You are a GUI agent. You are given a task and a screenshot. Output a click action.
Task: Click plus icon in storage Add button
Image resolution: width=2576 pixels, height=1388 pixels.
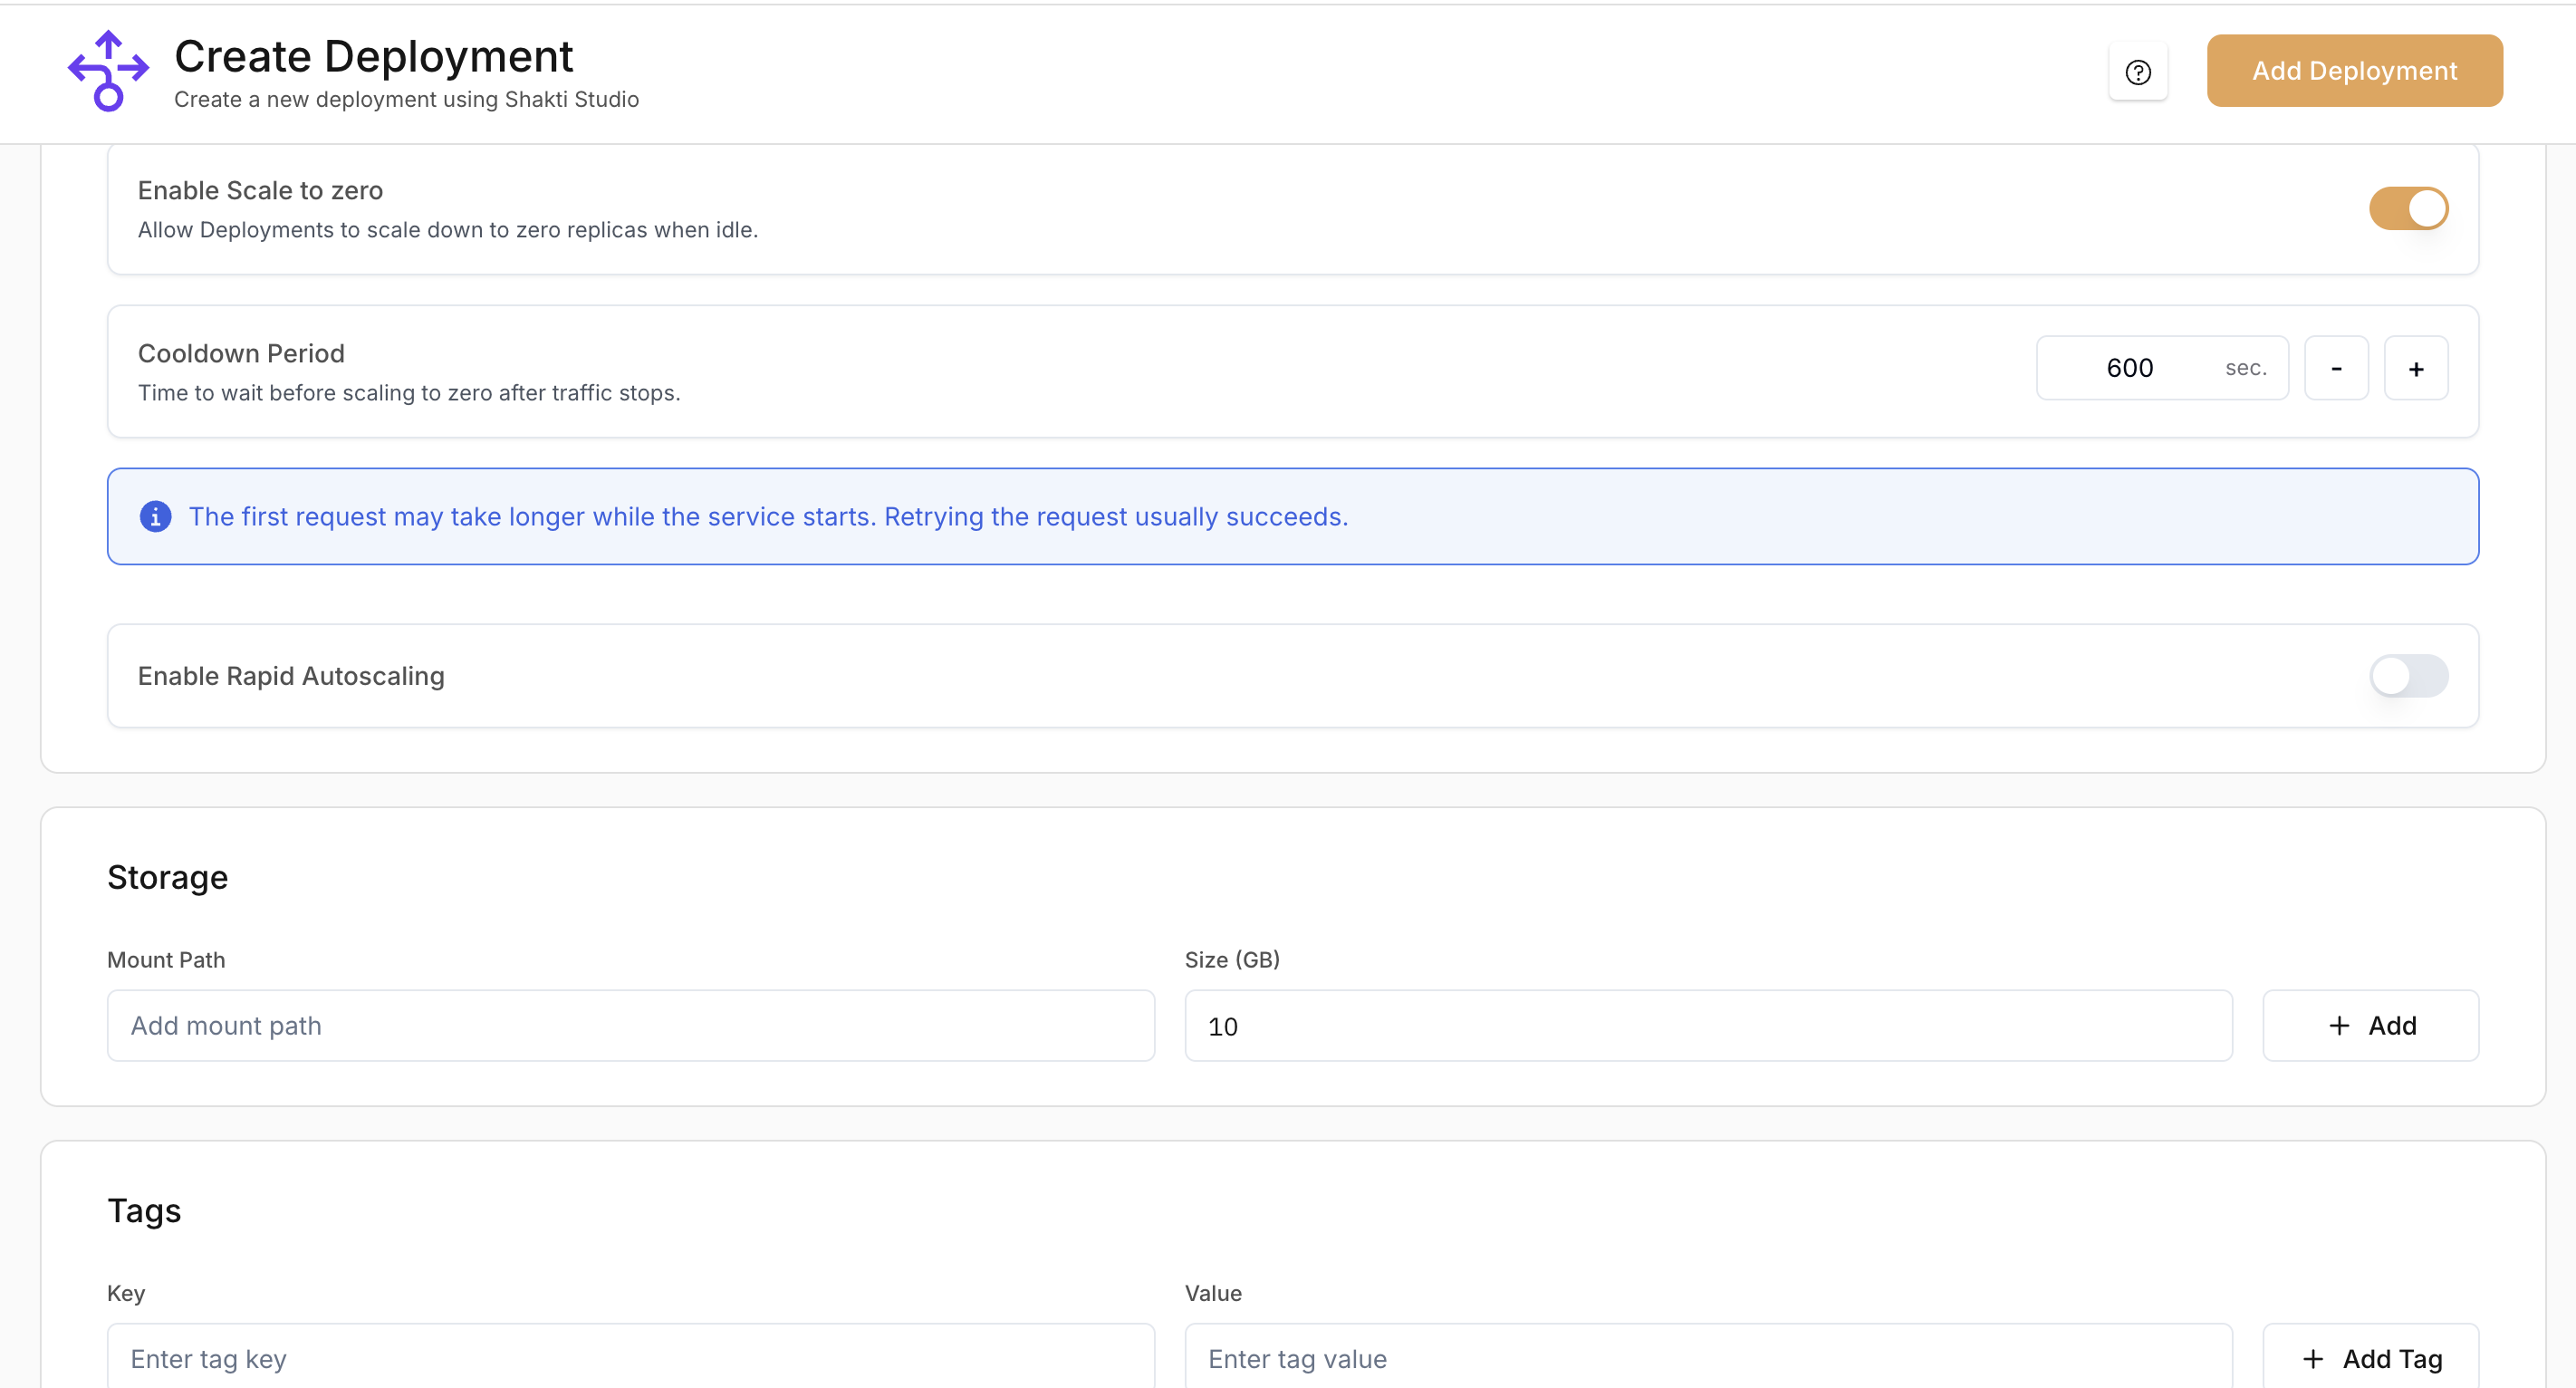(x=2338, y=1026)
